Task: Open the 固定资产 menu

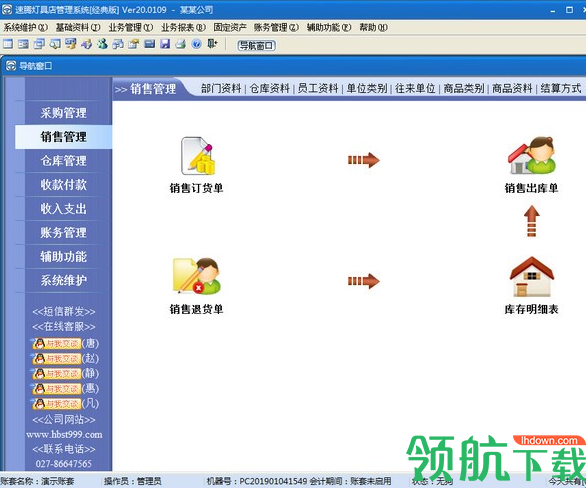Action: [230, 27]
